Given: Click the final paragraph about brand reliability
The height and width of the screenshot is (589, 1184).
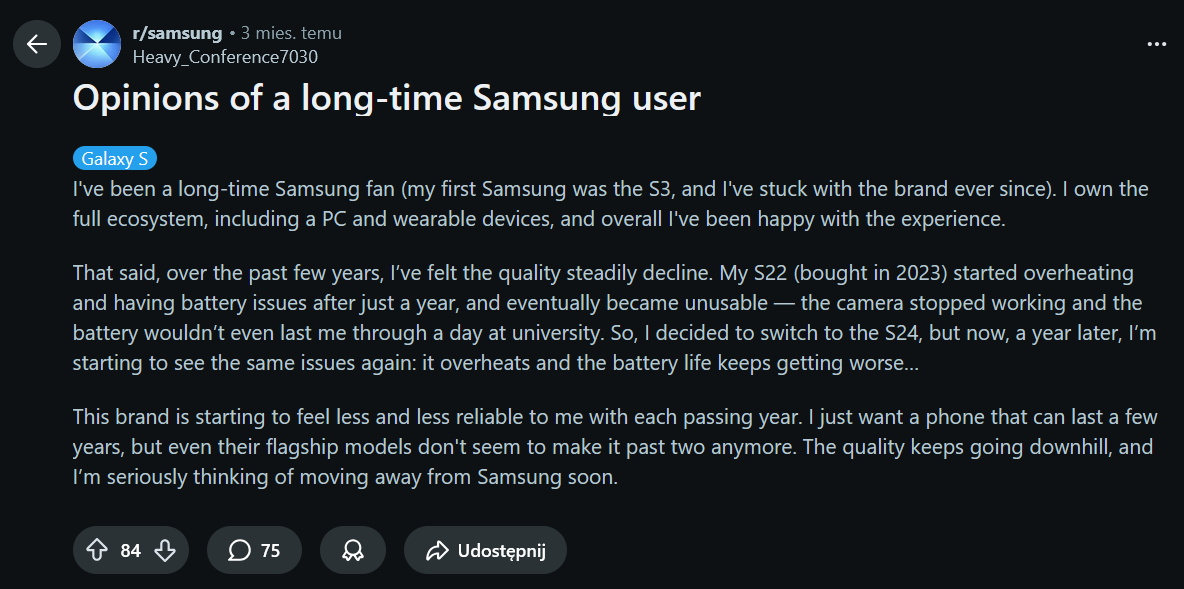Looking at the screenshot, I should [610, 446].
